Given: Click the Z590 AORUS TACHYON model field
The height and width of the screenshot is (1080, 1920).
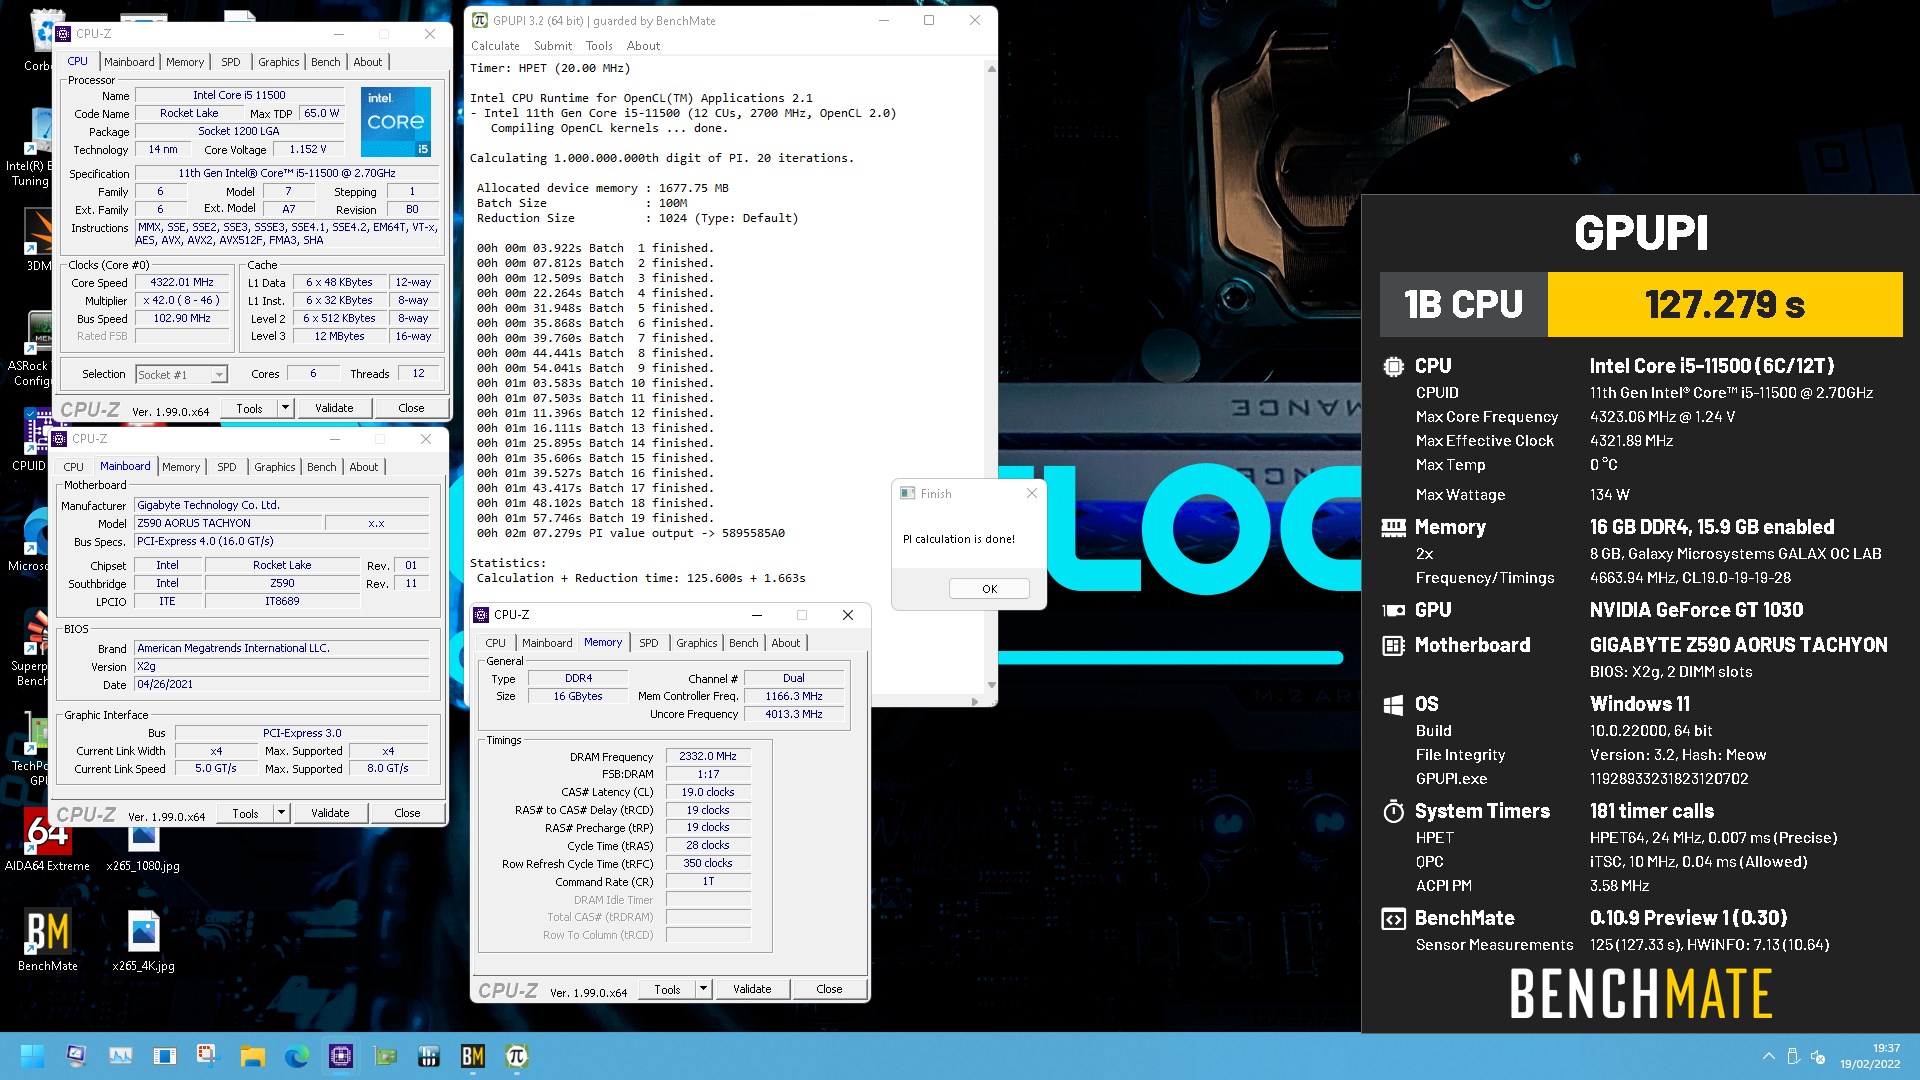Looking at the screenshot, I should (x=229, y=523).
